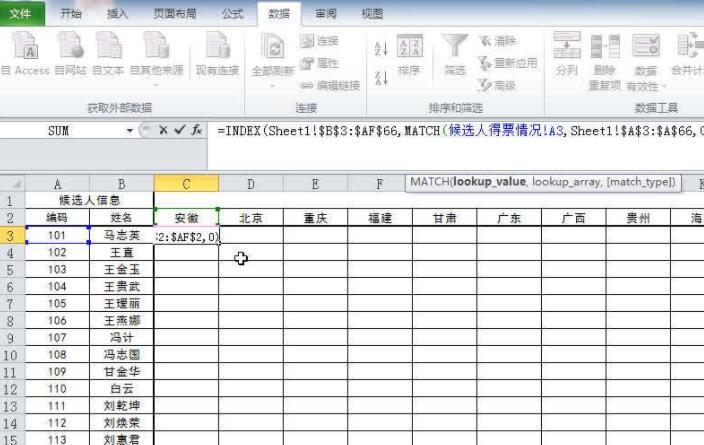Open the 文件 tab
The image size is (704, 445).
coord(21,13)
